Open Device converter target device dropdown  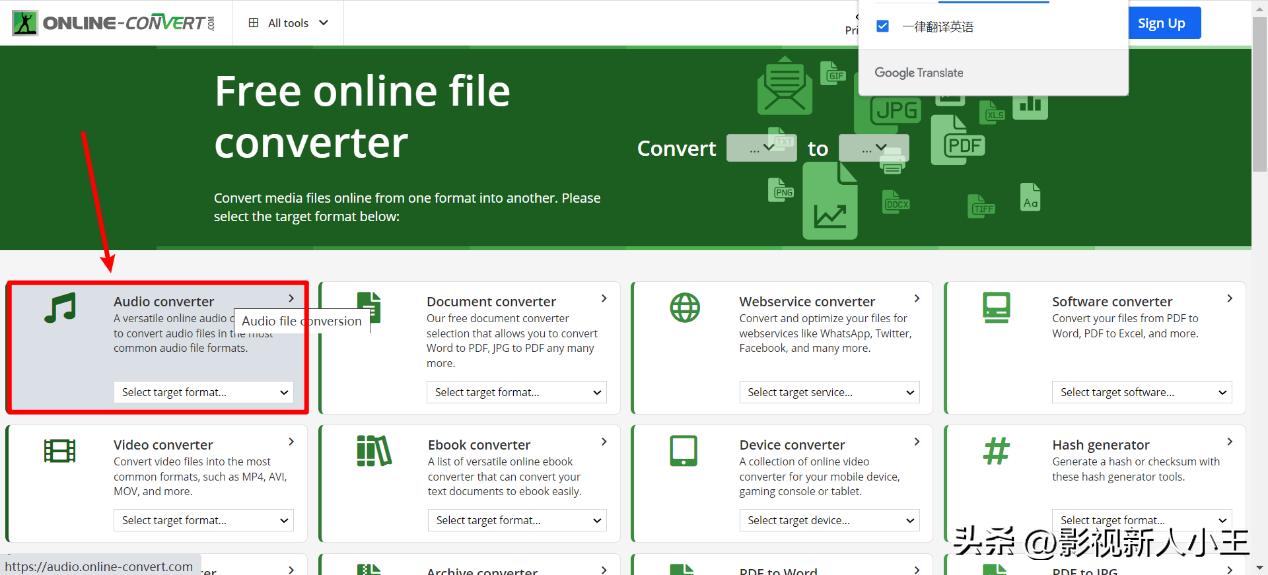point(829,520)
